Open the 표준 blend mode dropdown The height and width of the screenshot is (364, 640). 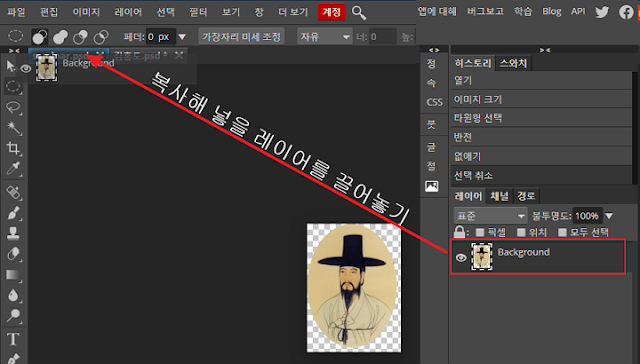coord(491,215)
